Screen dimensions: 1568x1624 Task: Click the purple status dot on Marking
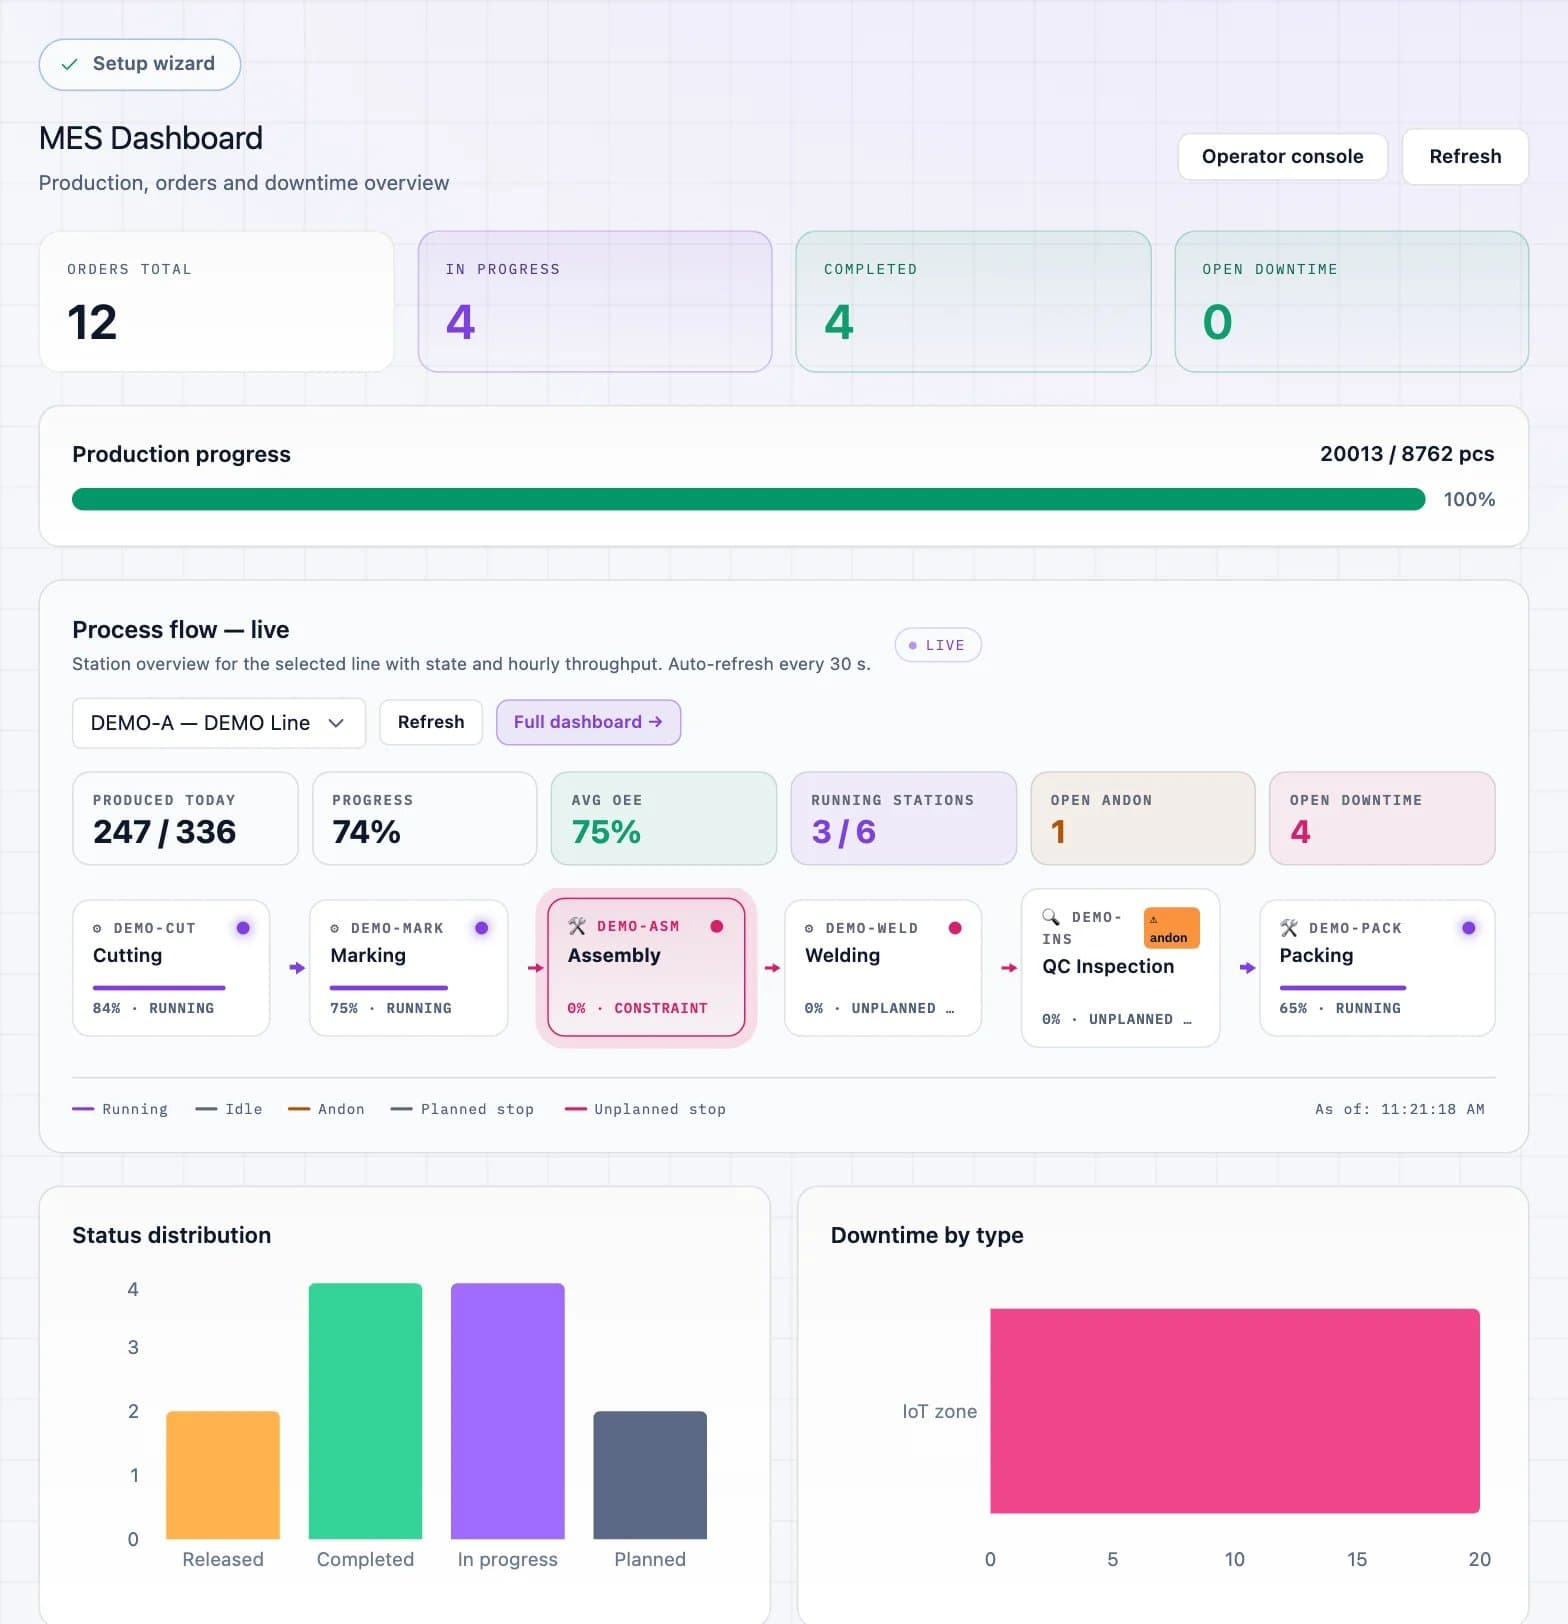click(x=481, y=928)
